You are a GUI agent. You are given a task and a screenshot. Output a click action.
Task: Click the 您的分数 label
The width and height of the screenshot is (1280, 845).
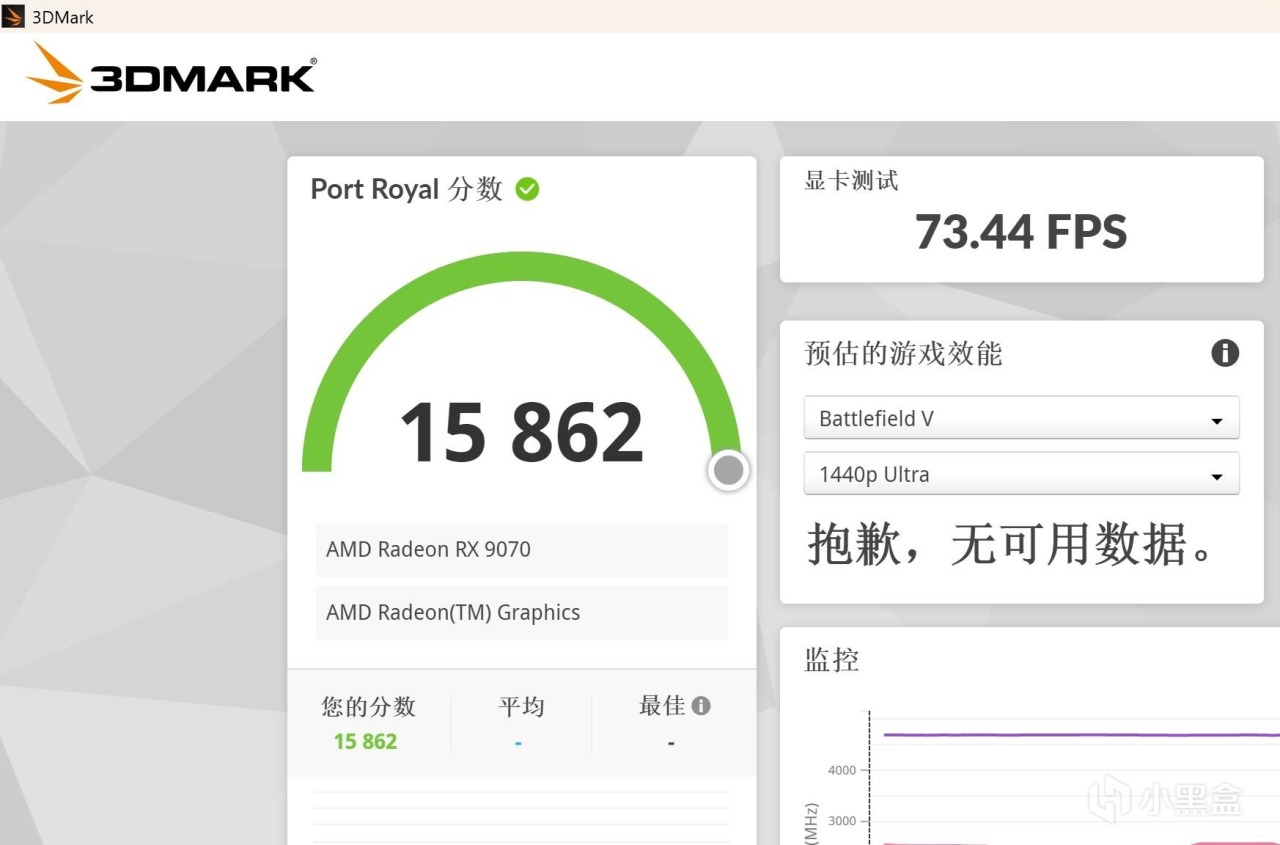(x=368, y=706)
